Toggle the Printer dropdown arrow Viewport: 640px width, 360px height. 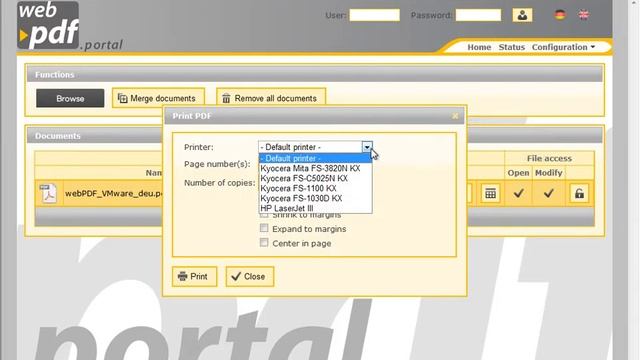pyautogui.click(x=367, y=147)
